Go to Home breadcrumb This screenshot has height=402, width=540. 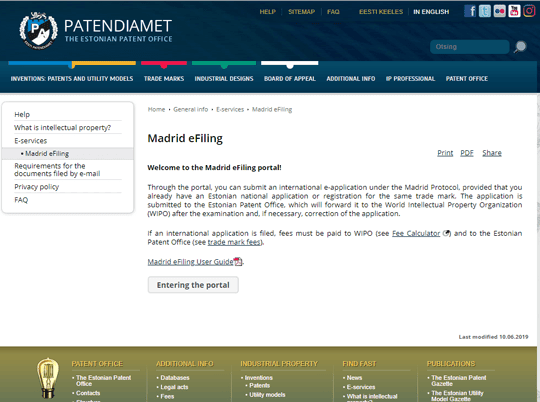tap(156, 109)
